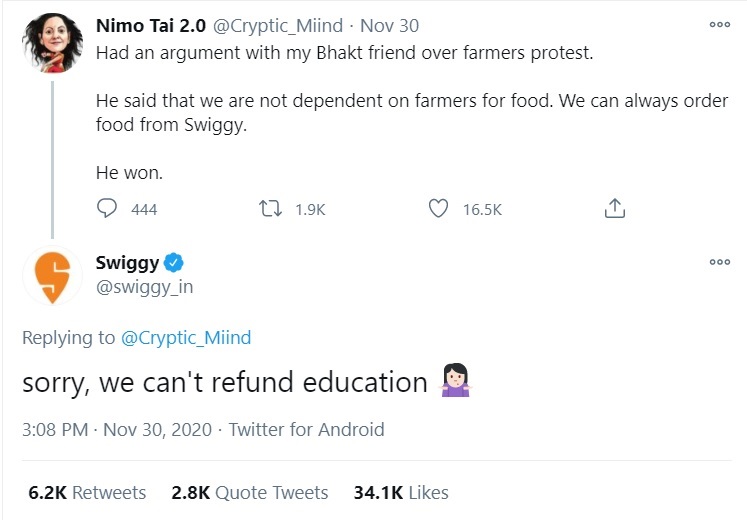
Task: Like the tweet with 16.5K likes
Action: point(438,209)
